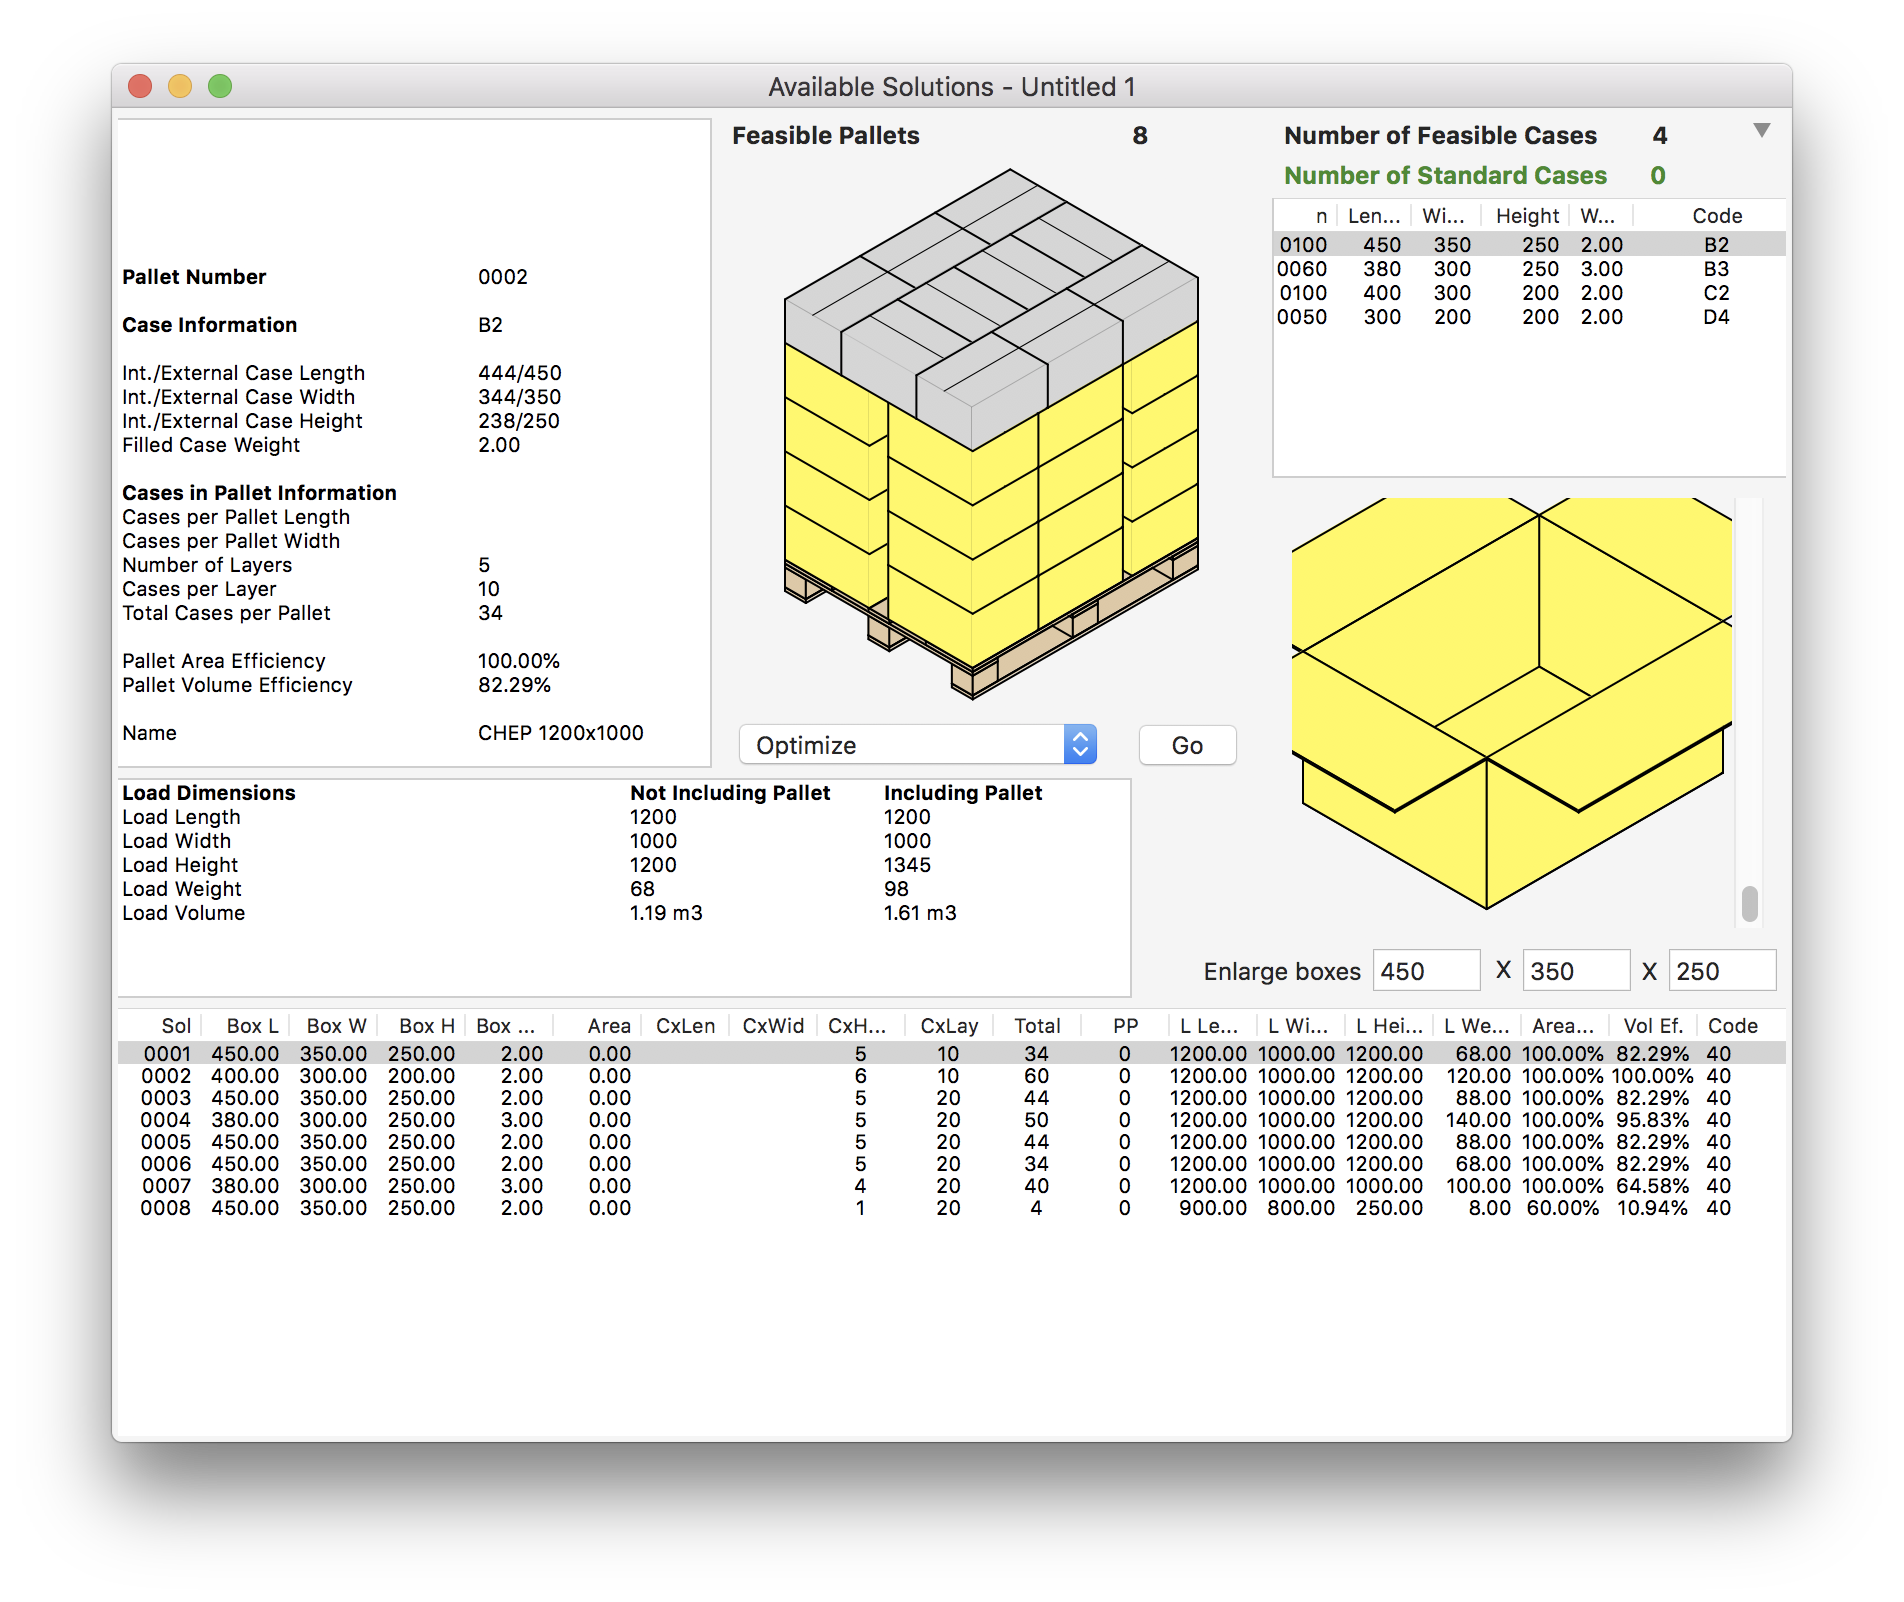
Task: Select solution row 0002
Action: (951, 1076)
